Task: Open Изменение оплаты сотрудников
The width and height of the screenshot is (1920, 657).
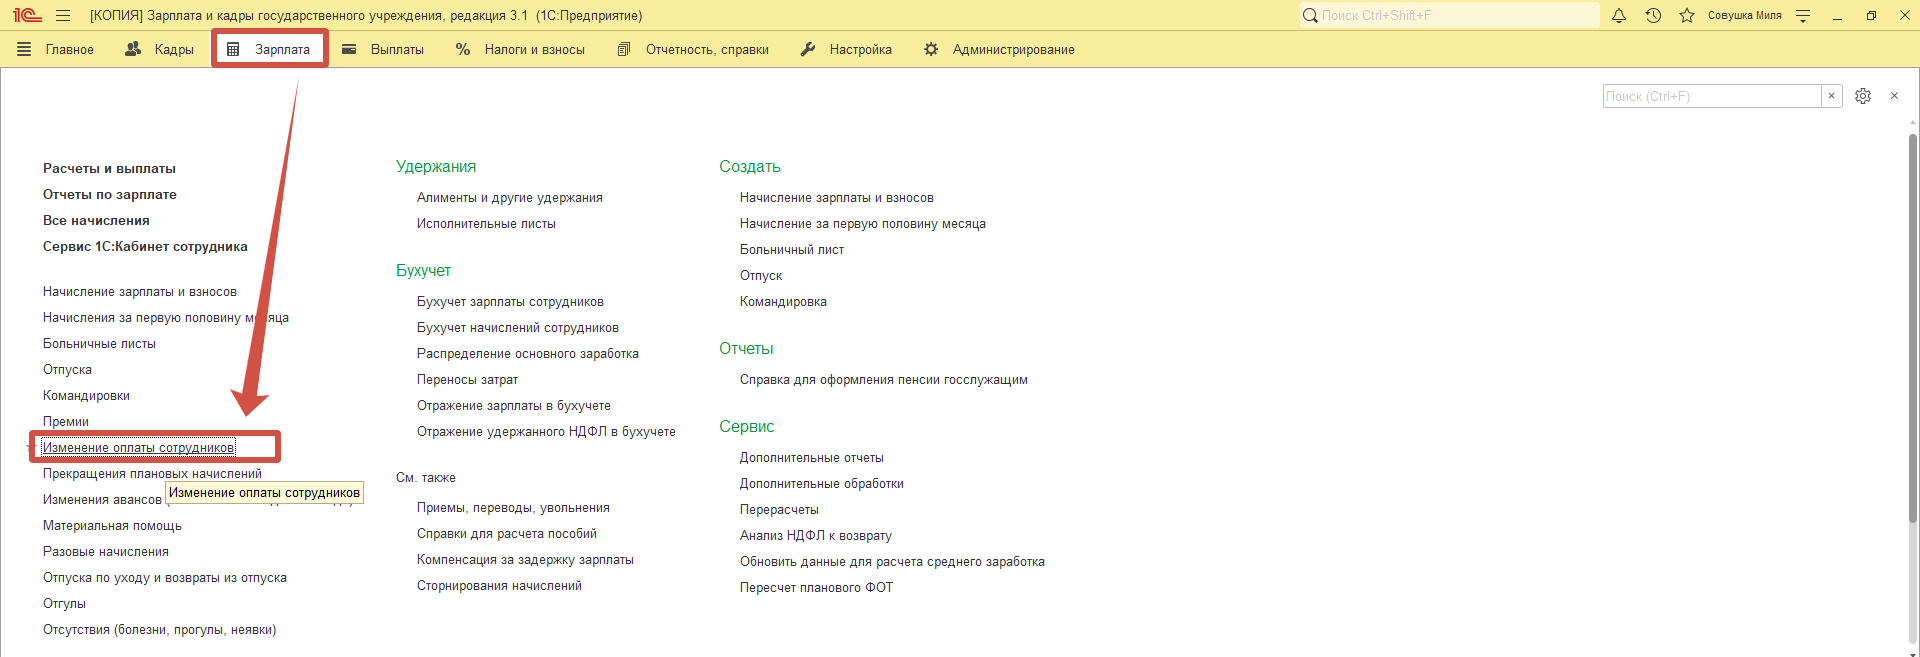Action: tap(138, 448)
